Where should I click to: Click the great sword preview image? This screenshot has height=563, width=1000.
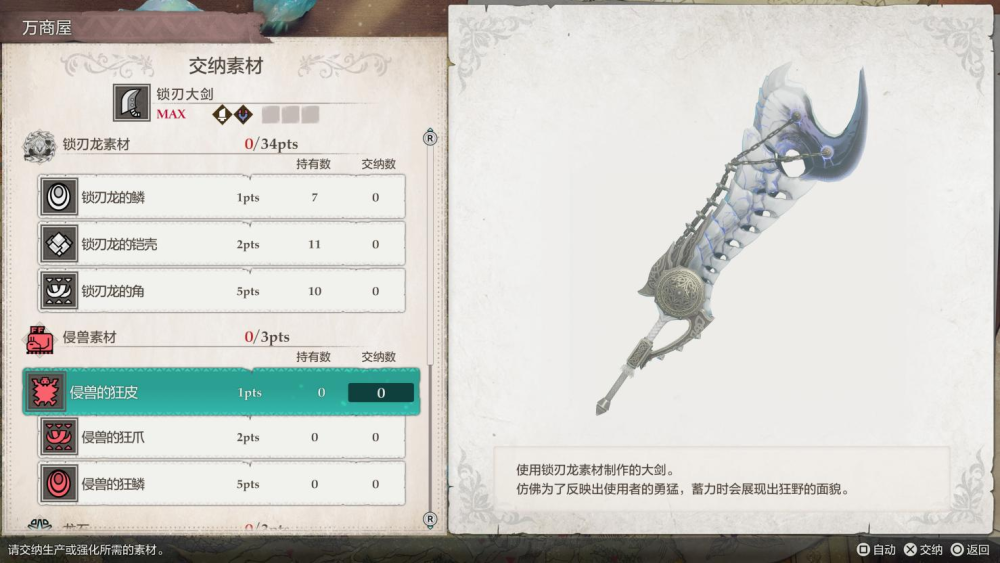(x=730, y=239)
